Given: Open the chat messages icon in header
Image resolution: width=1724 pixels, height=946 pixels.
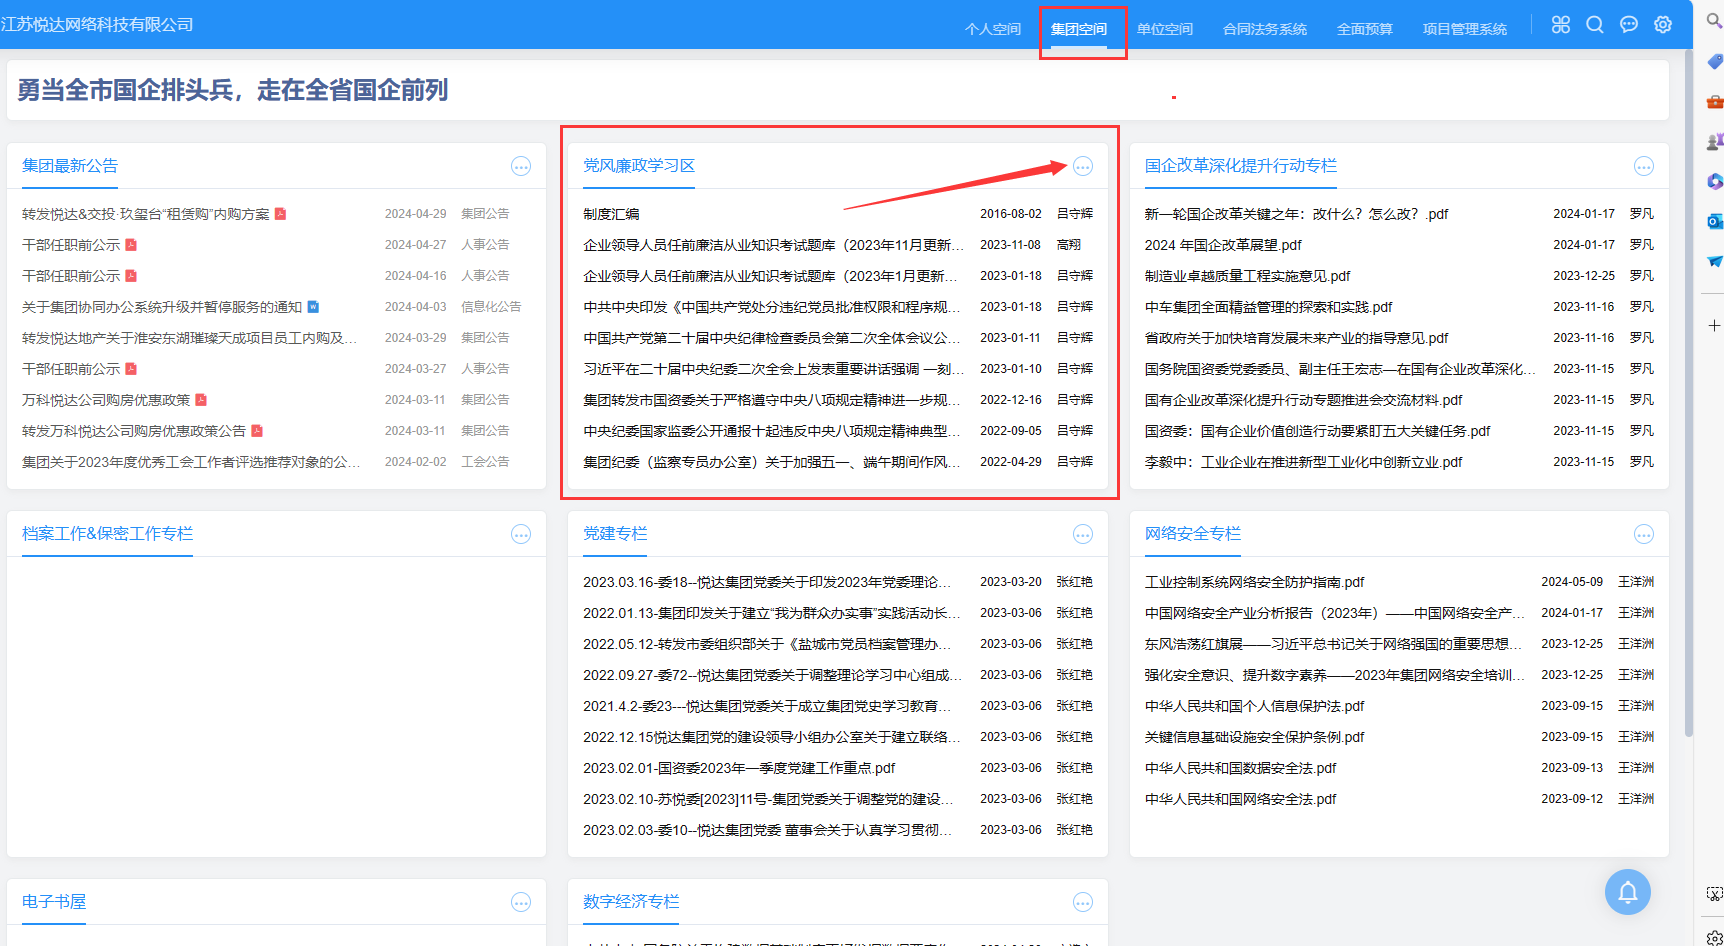Looking at the screenshot, I should [x=1629, y=25].
